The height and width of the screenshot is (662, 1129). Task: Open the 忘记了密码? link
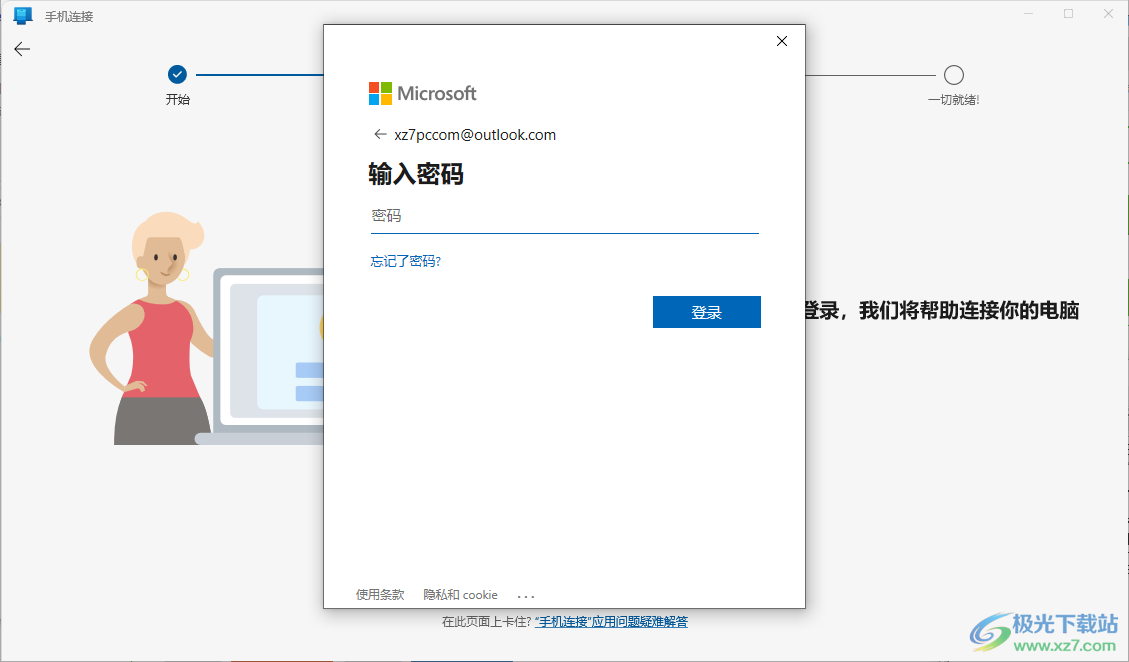[405, 261]
